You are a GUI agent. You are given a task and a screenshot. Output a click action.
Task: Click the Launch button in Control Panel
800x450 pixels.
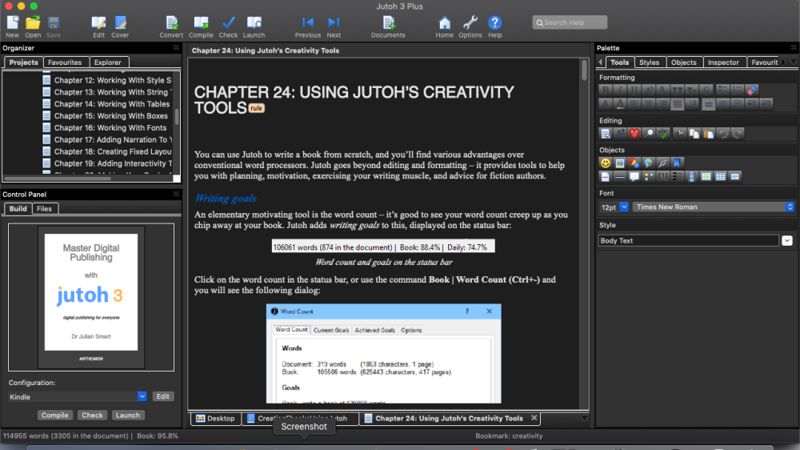click(x=128, y=415)
